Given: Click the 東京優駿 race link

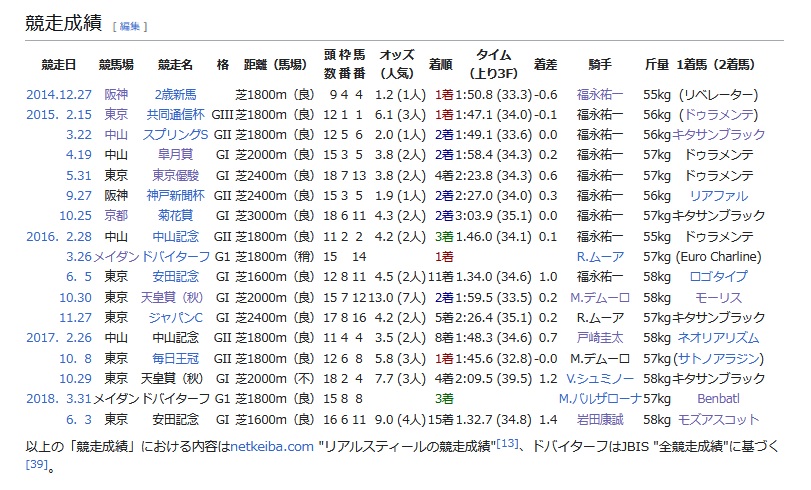Looking at the screenshot, I should [175, 175].
